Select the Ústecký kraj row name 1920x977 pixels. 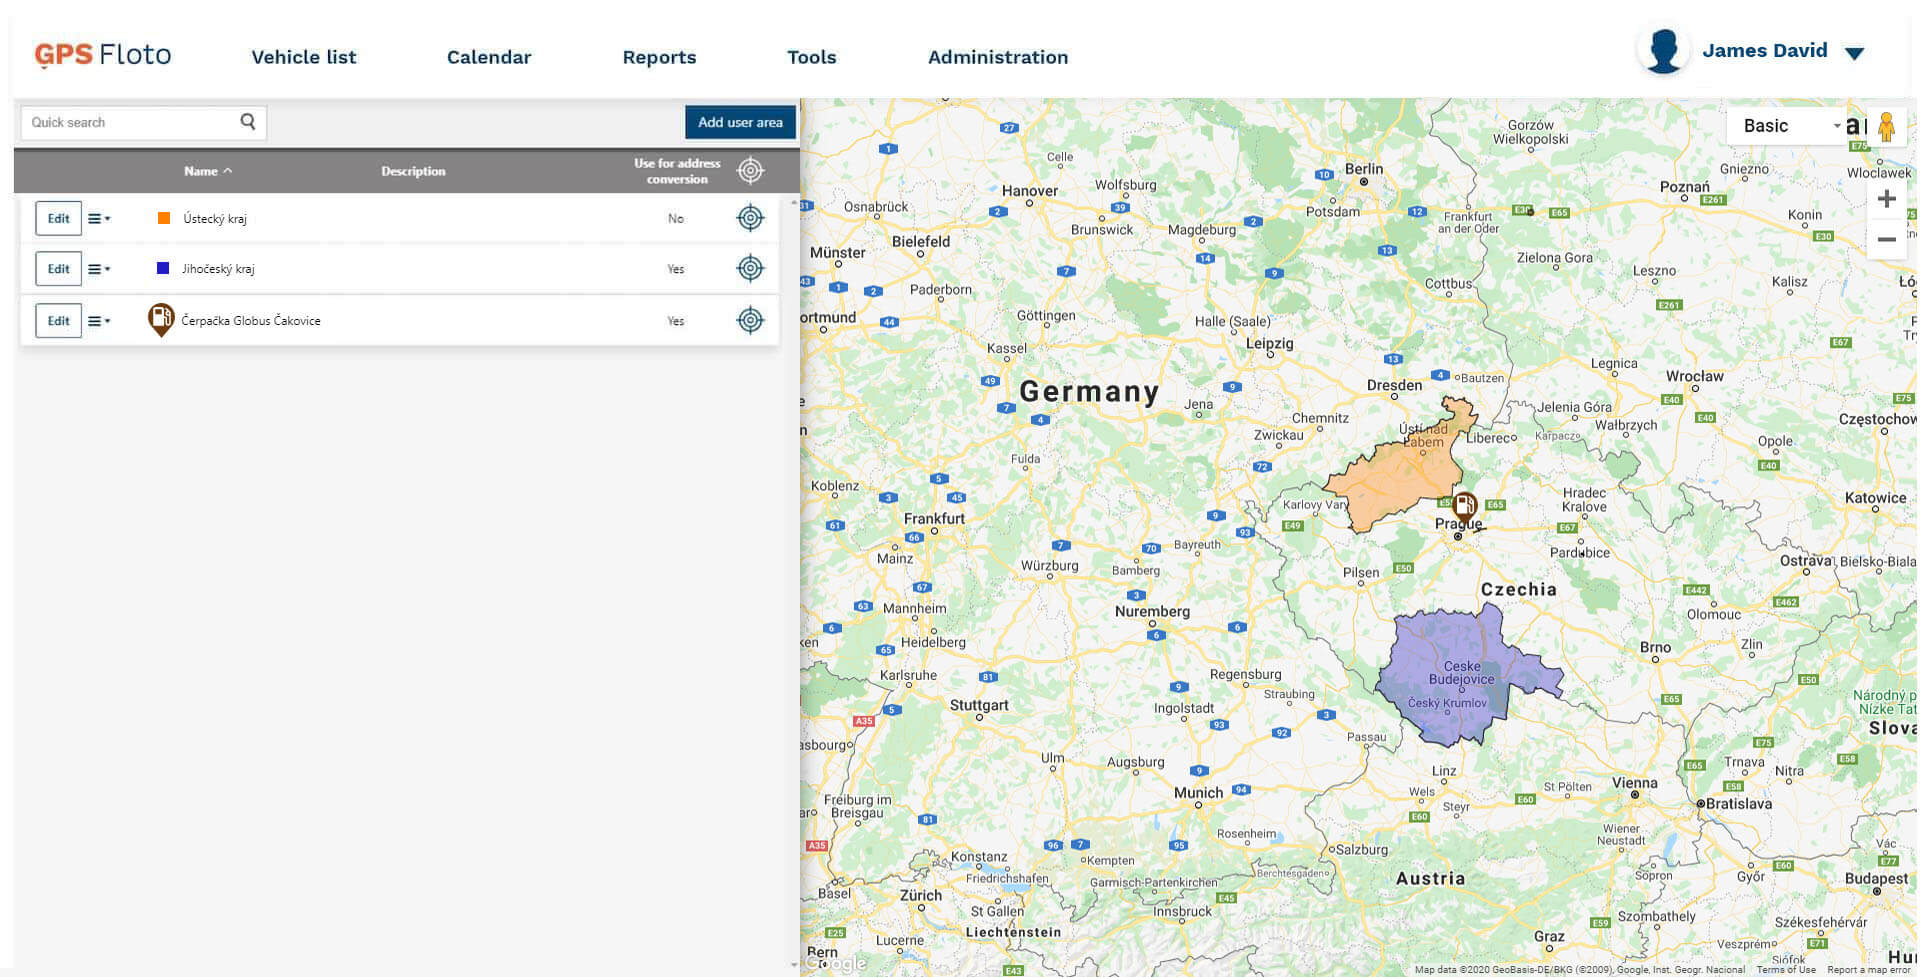click(215, 219)
